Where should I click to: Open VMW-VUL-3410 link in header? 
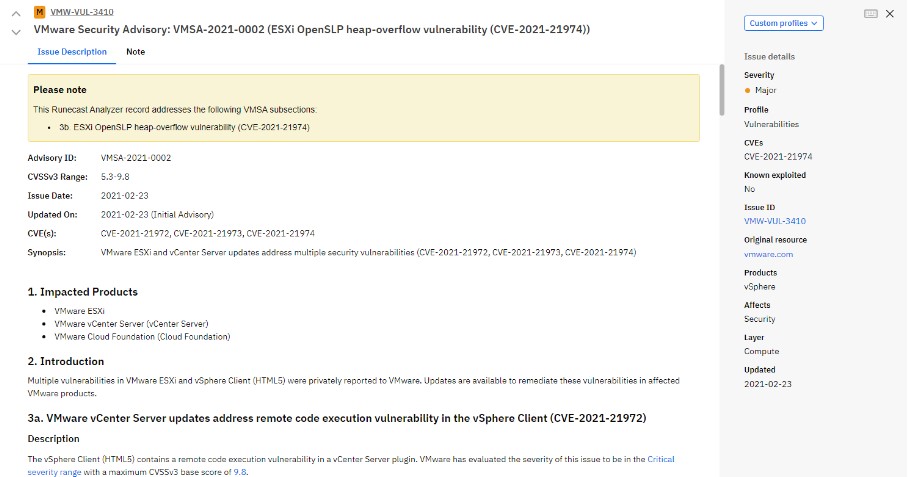82,12
